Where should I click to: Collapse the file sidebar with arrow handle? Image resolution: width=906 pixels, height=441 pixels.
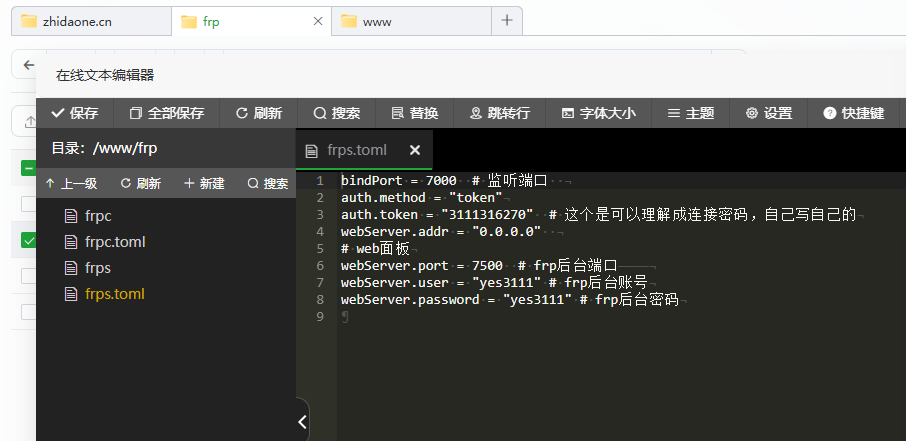click(x=302, y=421)
